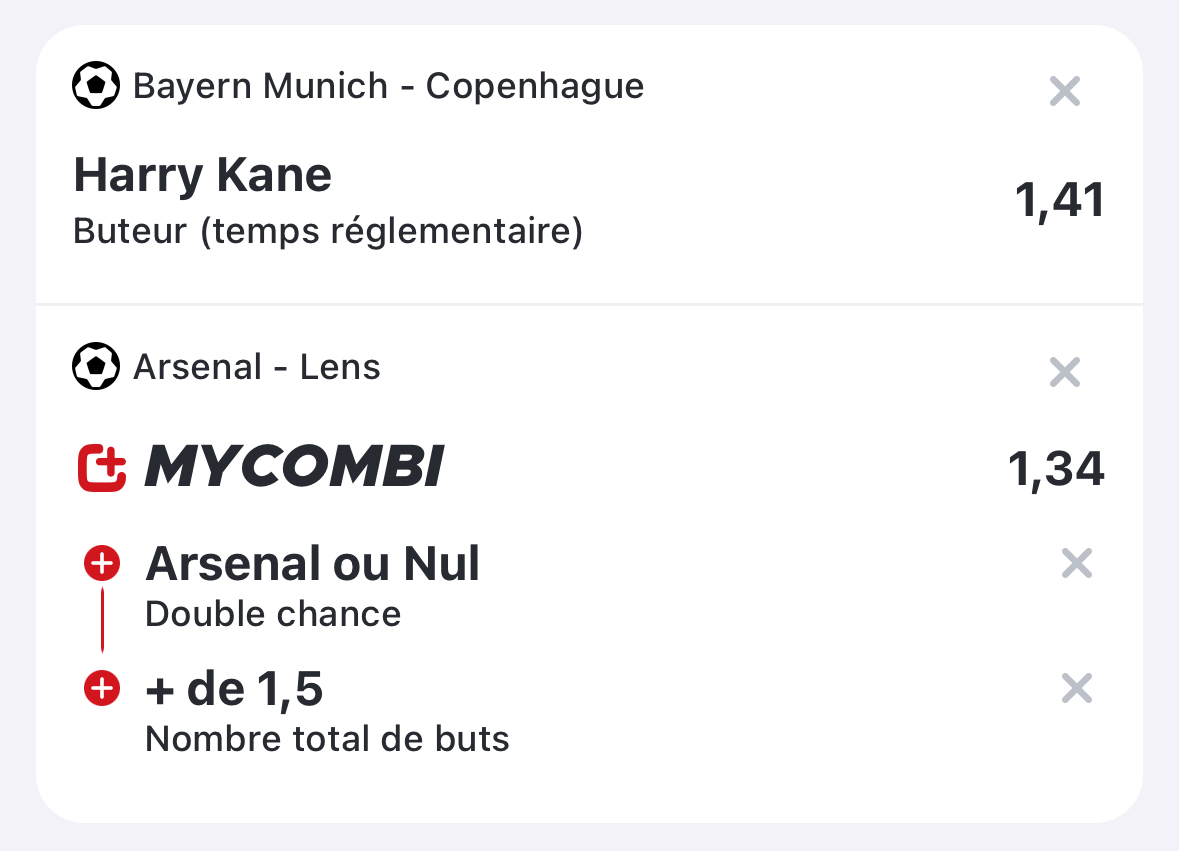This screenshot has height=851, width=1179.
Task: Click the Buteur (temps réglementaire) market label
Action: [x=328, y=231]
